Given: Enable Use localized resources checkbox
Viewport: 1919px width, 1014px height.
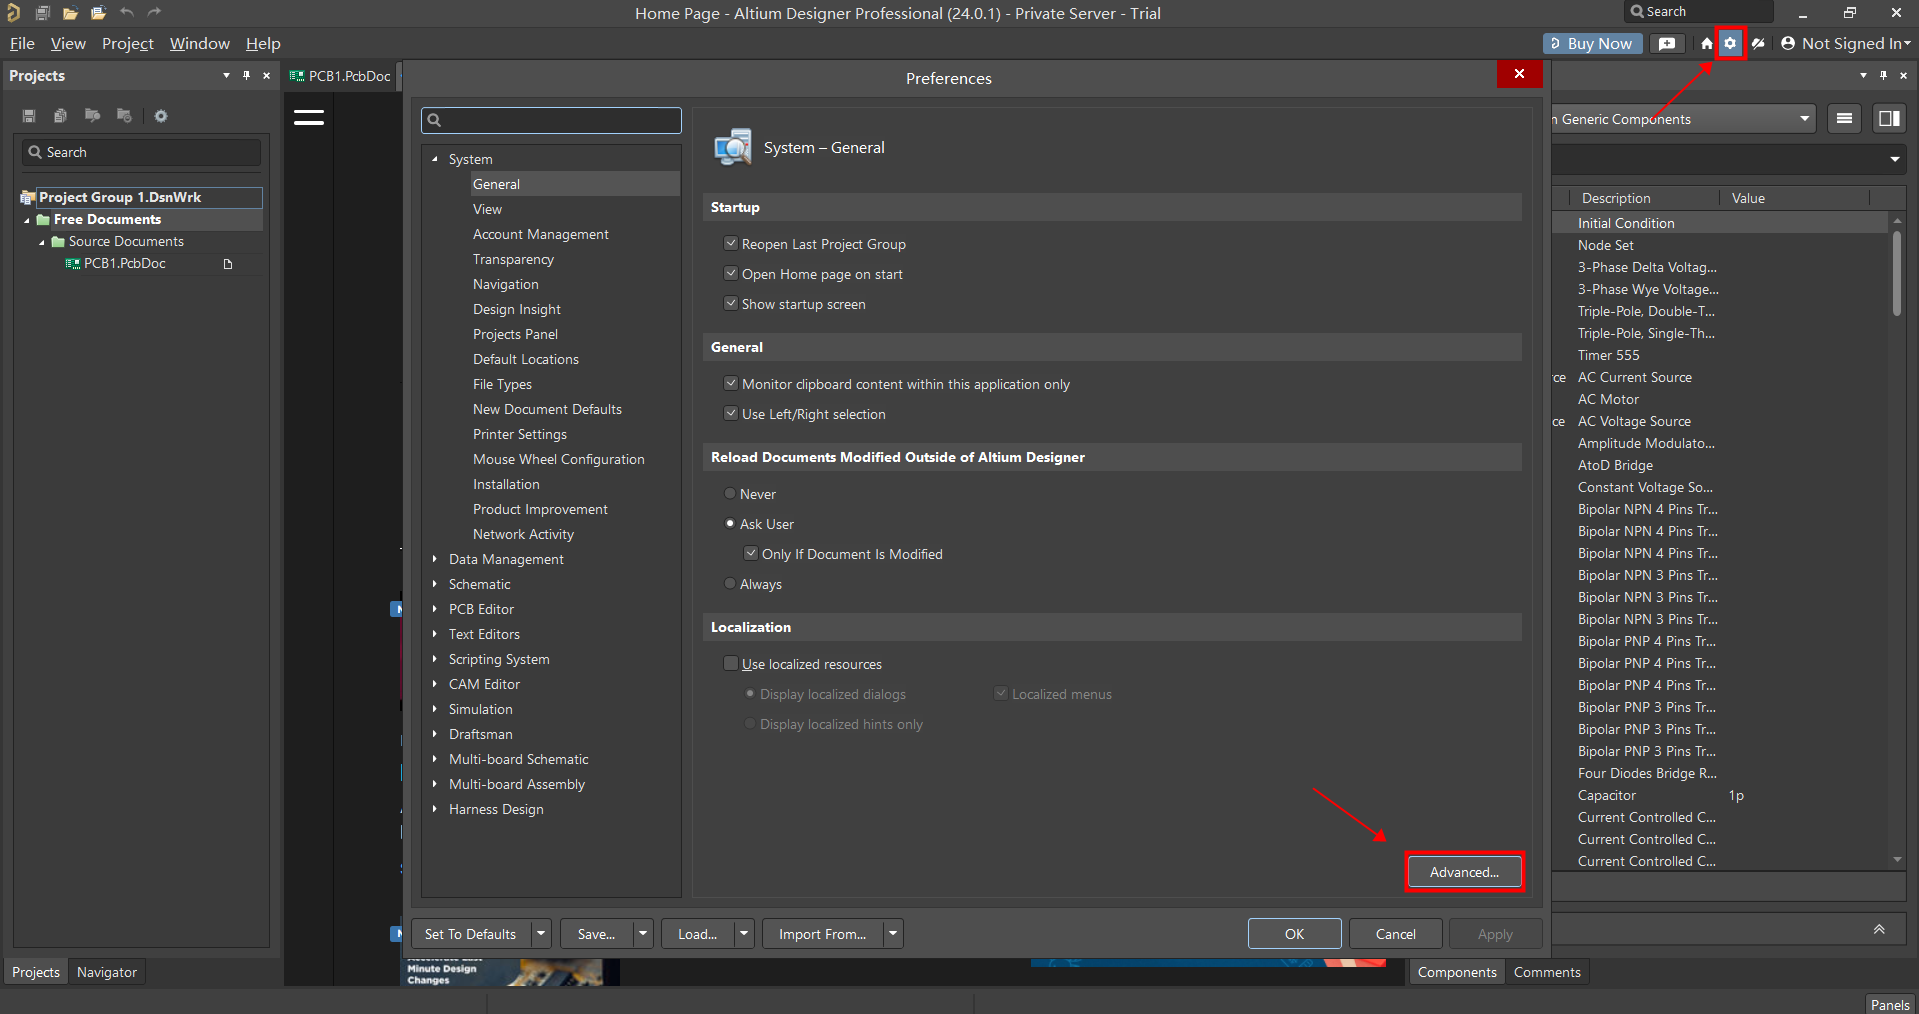Looking at the screenshot, I should tap(731, 664).
